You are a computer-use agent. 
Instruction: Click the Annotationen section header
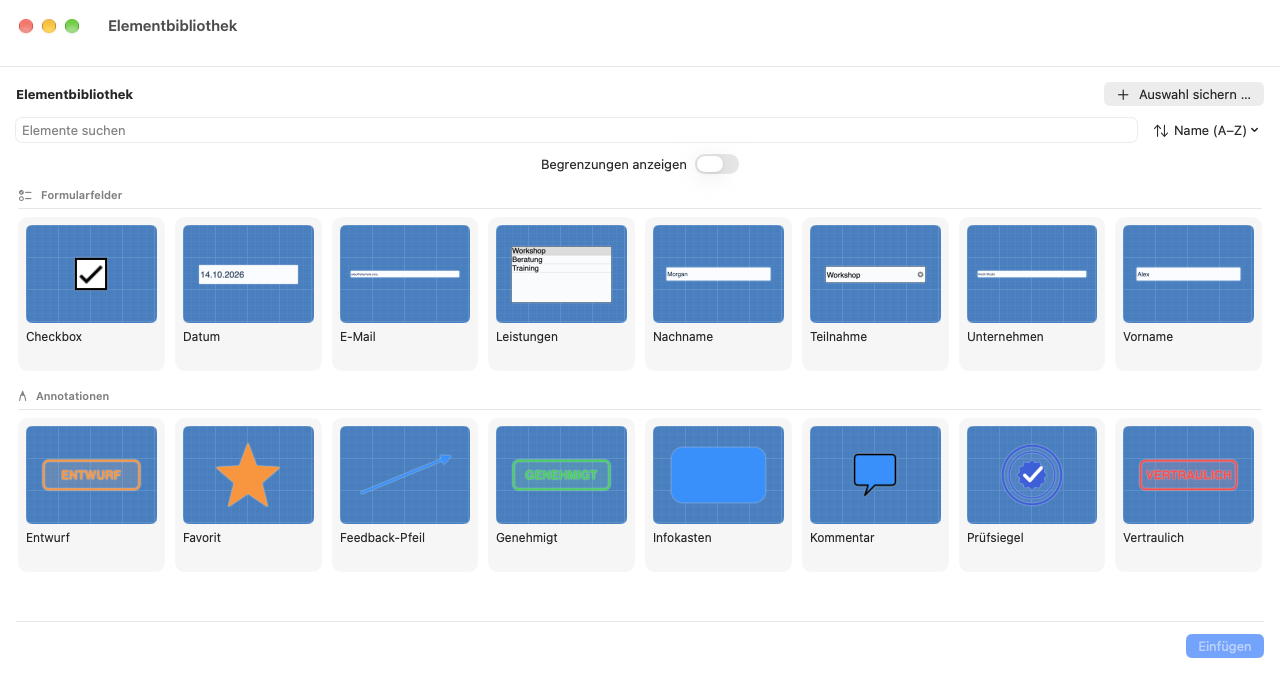click(72, 396)
